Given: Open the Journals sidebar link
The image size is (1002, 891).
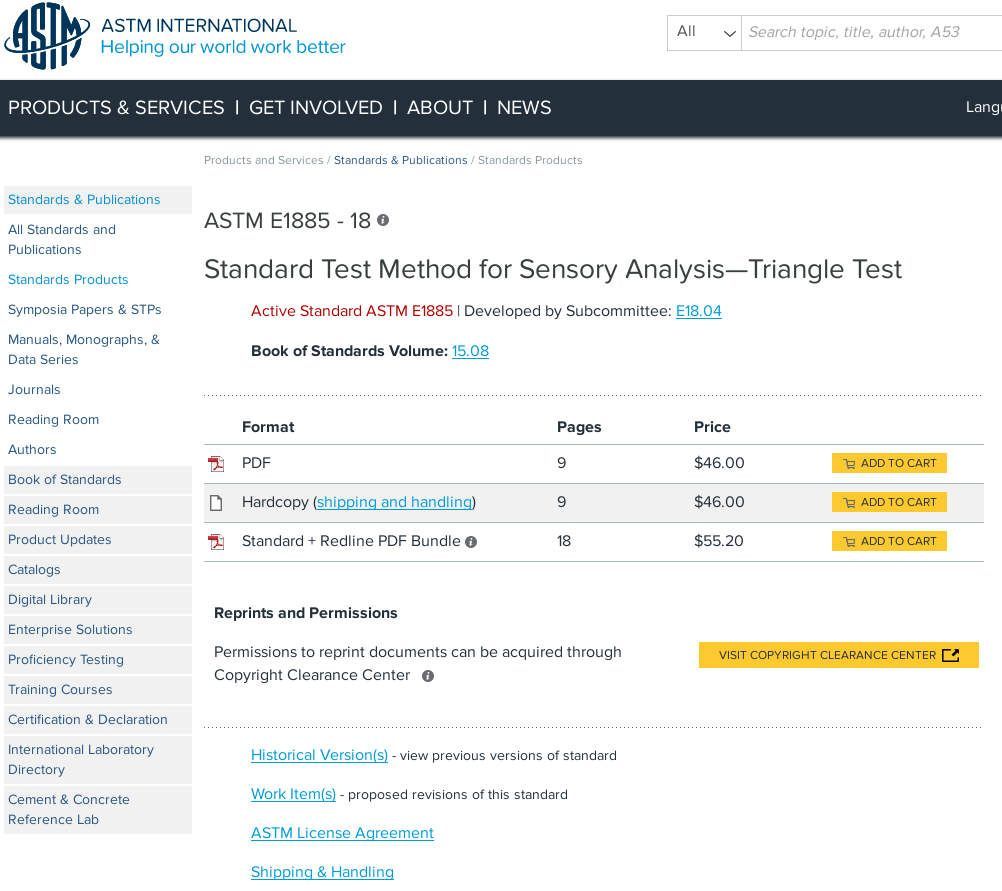Looking at the screenshot, I should (x=34, y=389).
